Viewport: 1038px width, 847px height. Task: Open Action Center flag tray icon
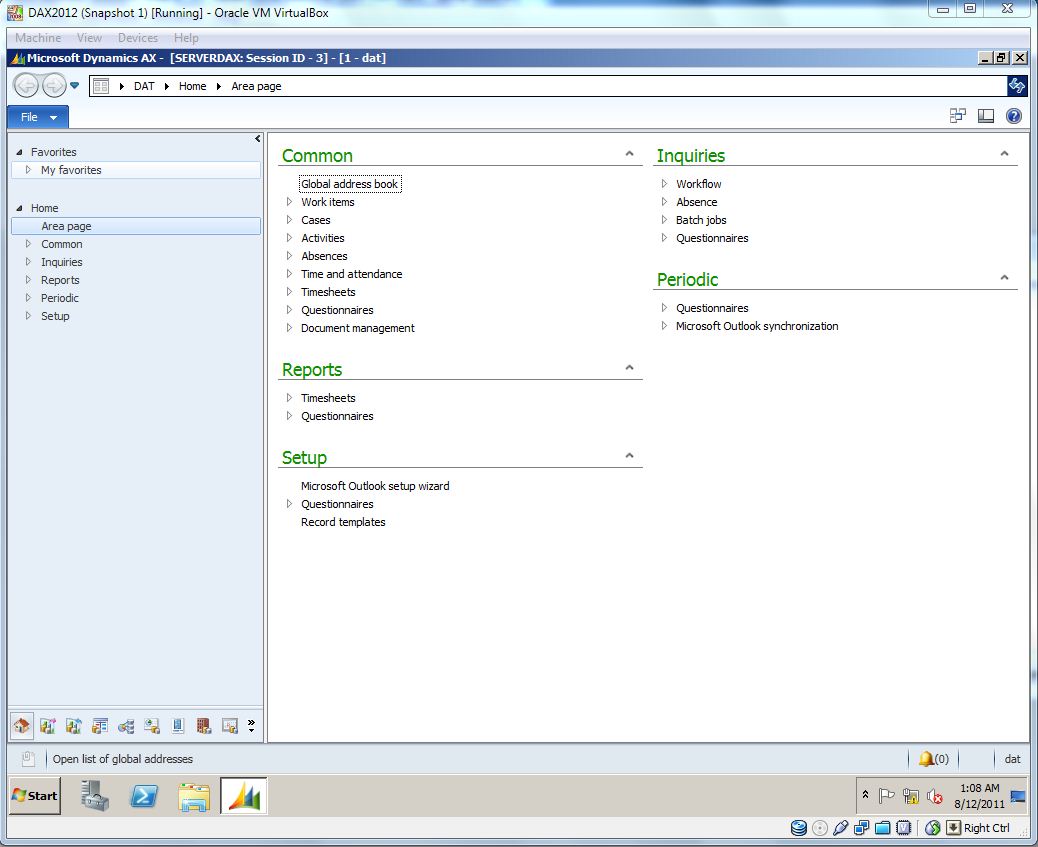tap(886, 796)
